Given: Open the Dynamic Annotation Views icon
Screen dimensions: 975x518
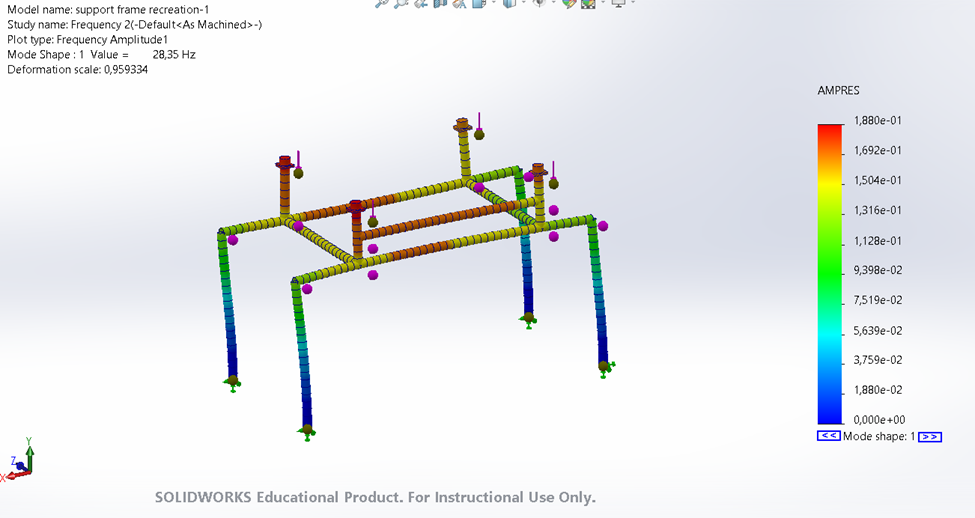Looking at the screenshot, I should point(459,3).
